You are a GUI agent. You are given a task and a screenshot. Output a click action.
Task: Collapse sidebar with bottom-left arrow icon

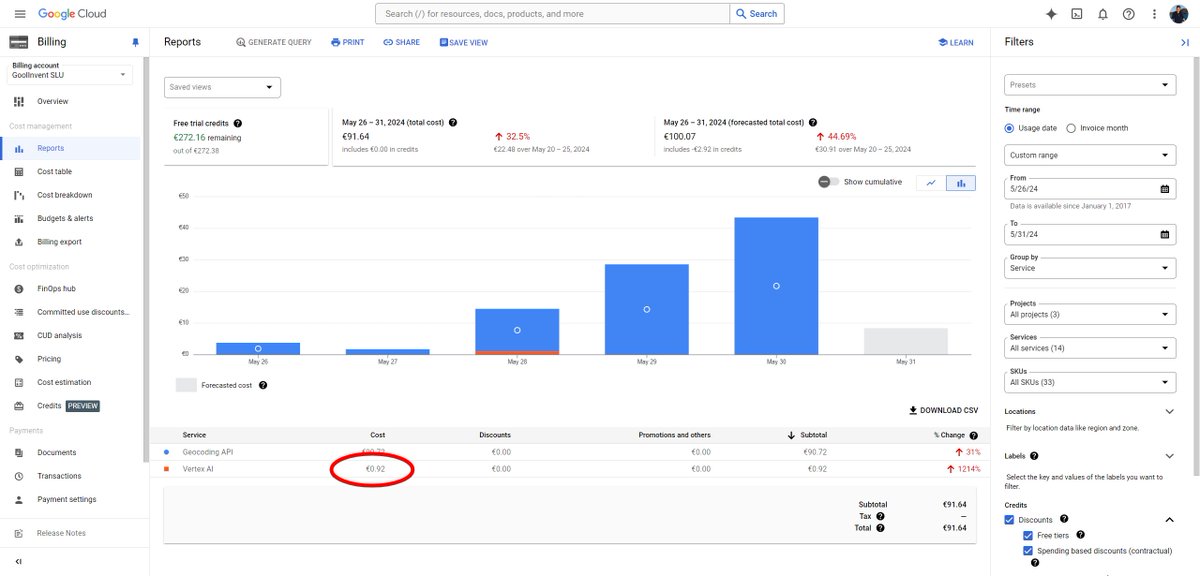[18, 562]
